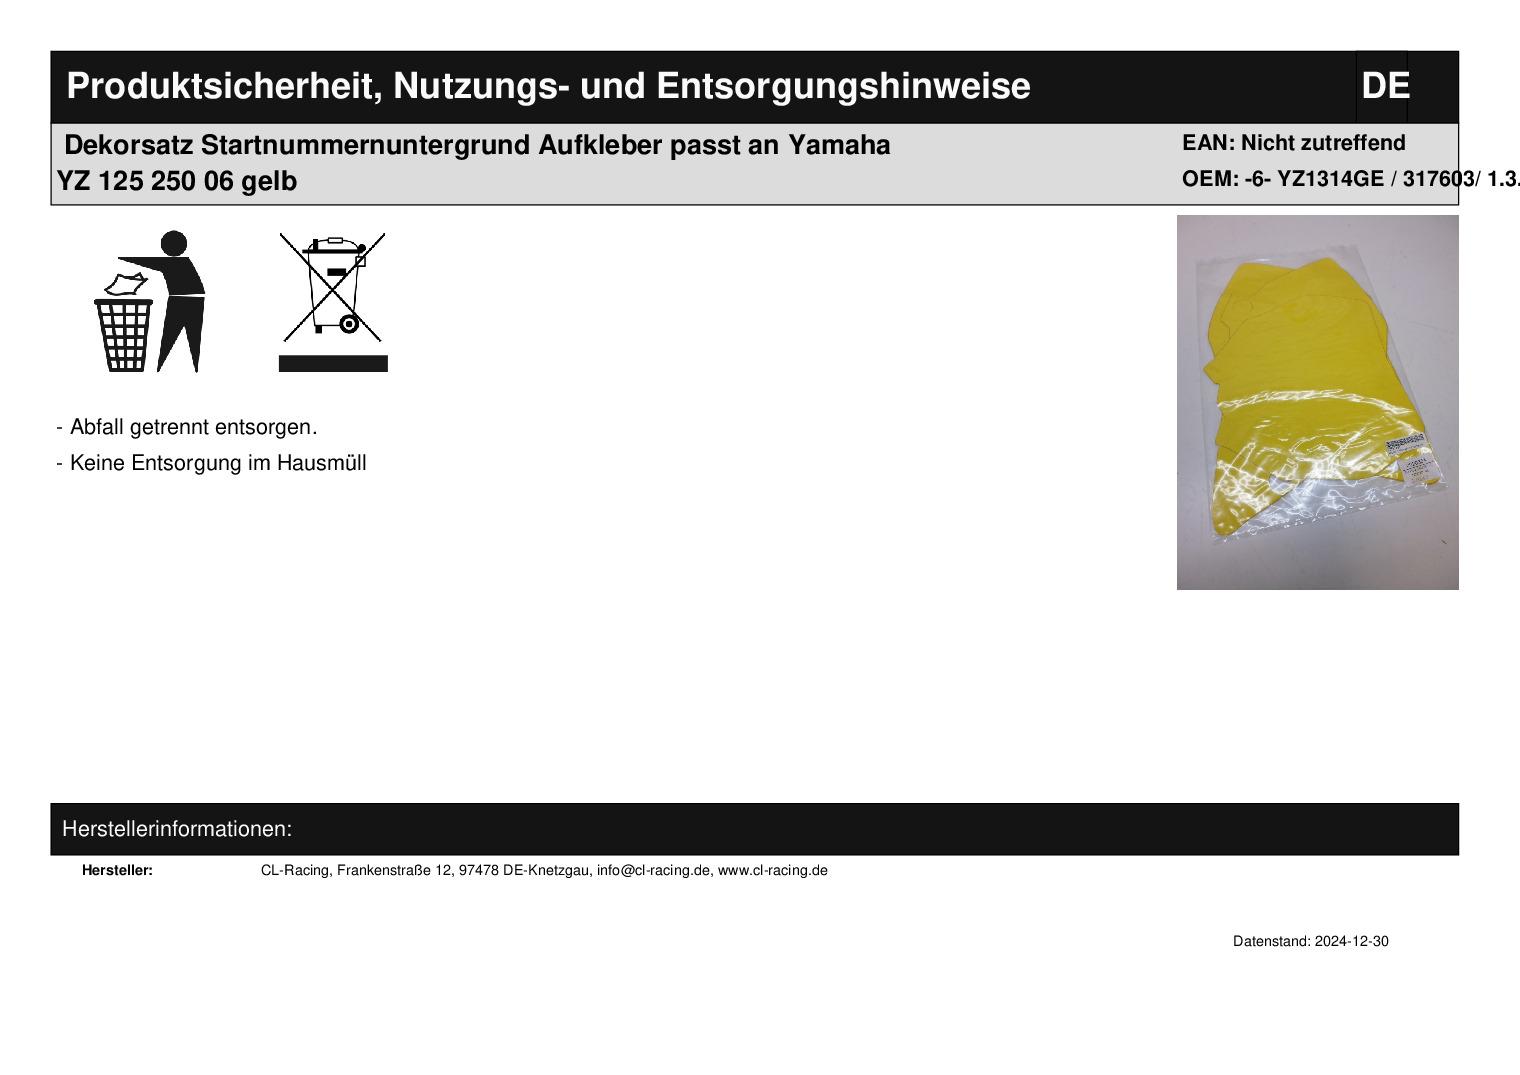Click the wire waste basket in the pictogram

pyautogui.click(x=125, y=334)
